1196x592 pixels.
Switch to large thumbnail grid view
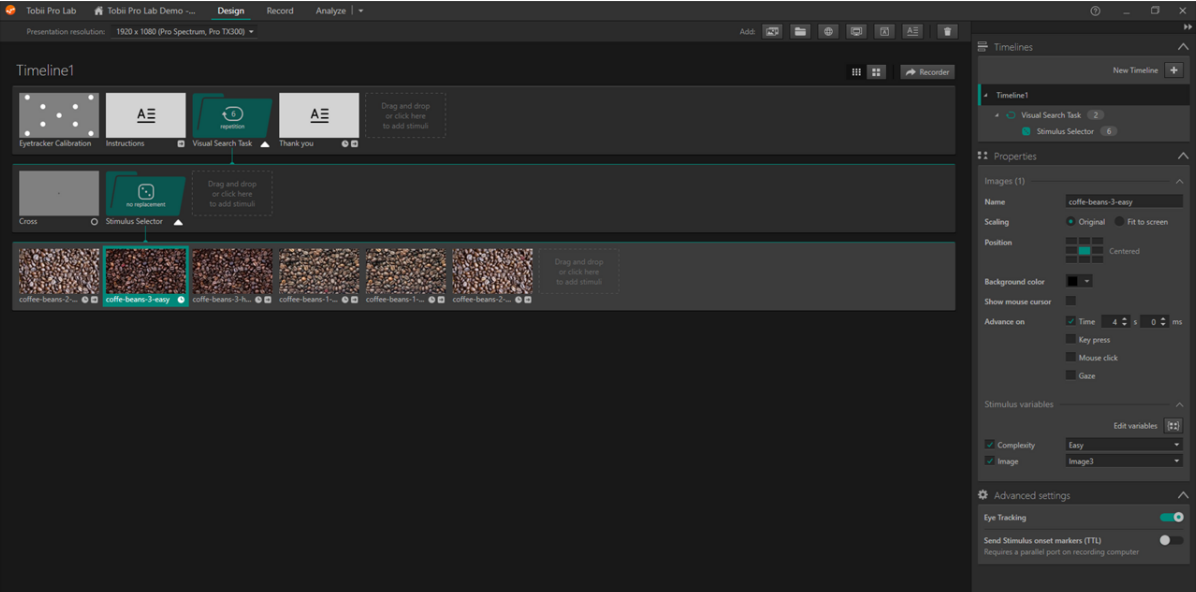pyautogui.click(x=876, y=72)
